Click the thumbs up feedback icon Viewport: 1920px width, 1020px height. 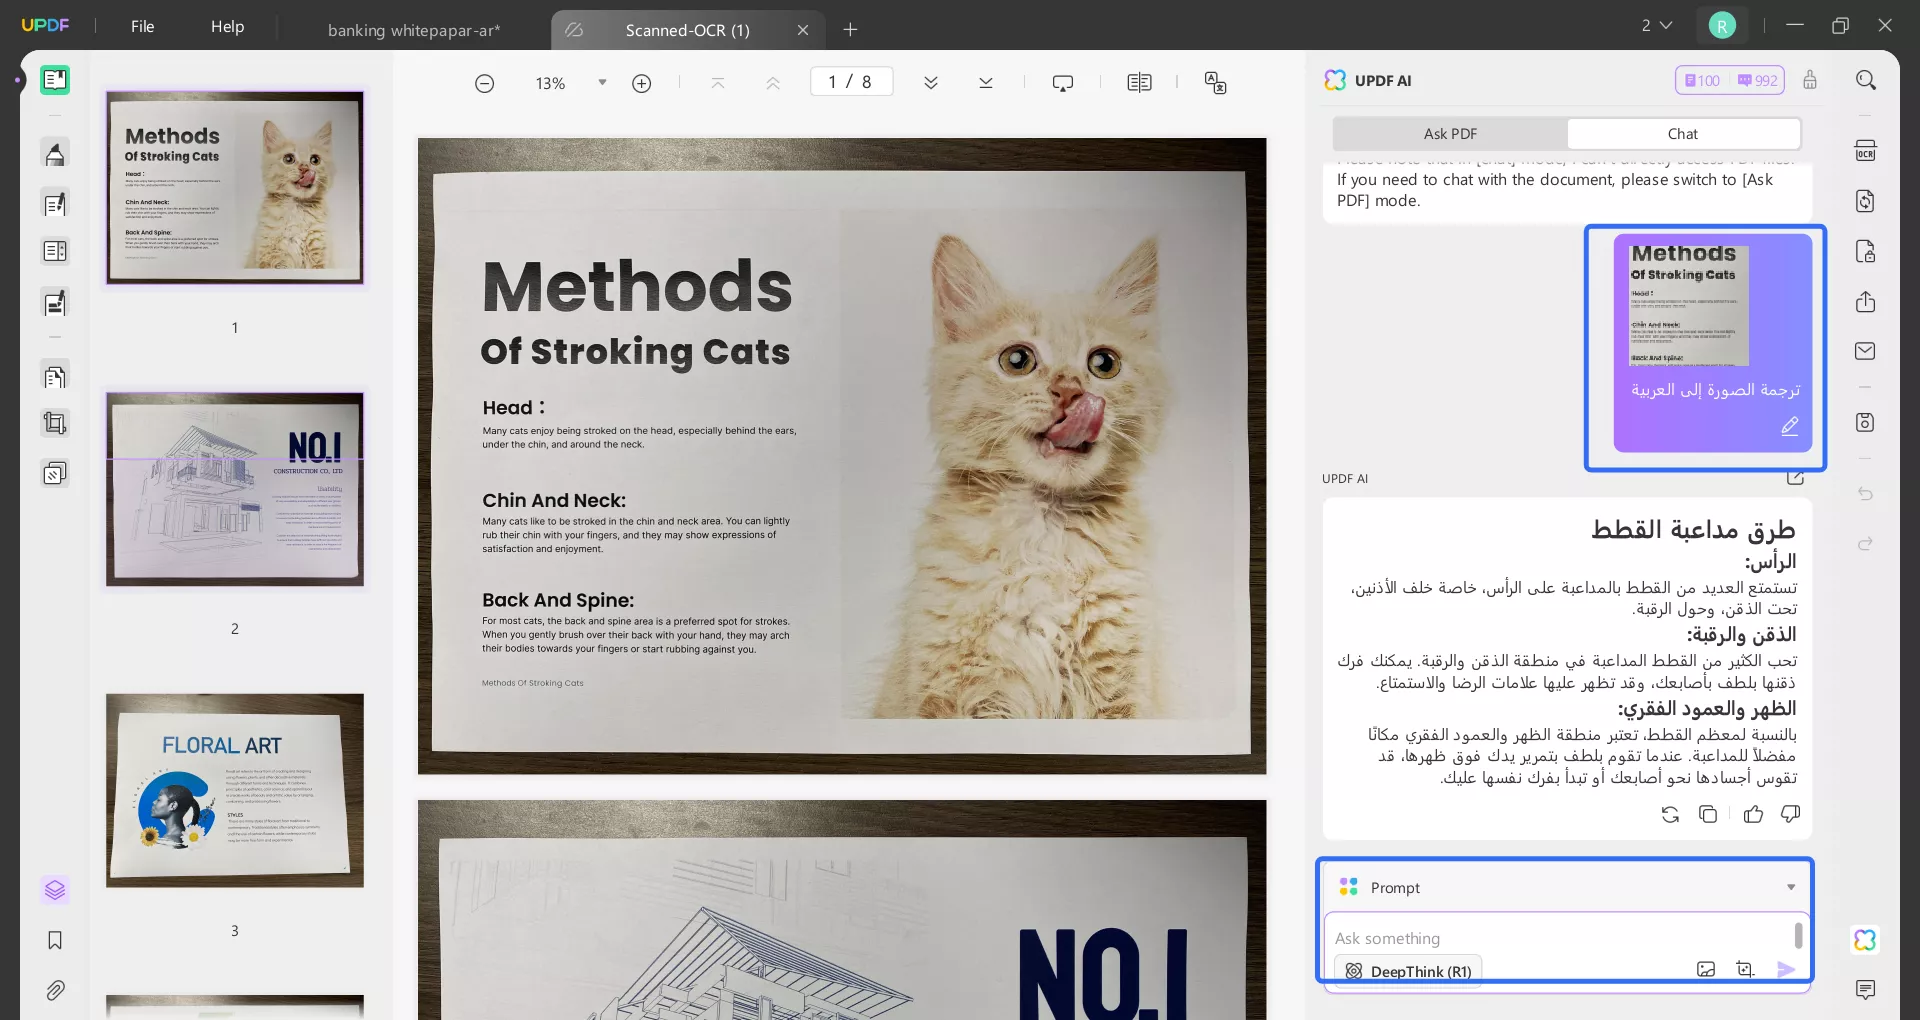click(x=1753, y=814)
